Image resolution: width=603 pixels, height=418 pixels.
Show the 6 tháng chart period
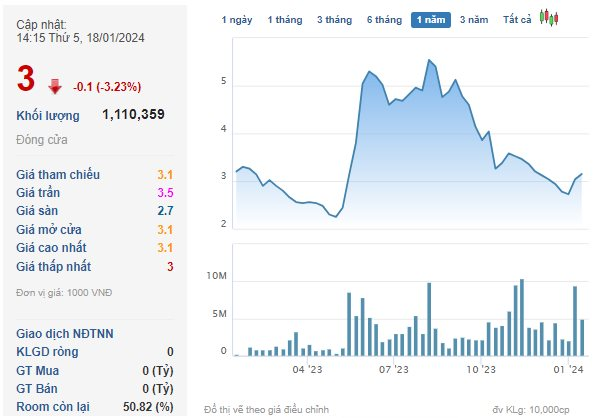tap(383, 20)
